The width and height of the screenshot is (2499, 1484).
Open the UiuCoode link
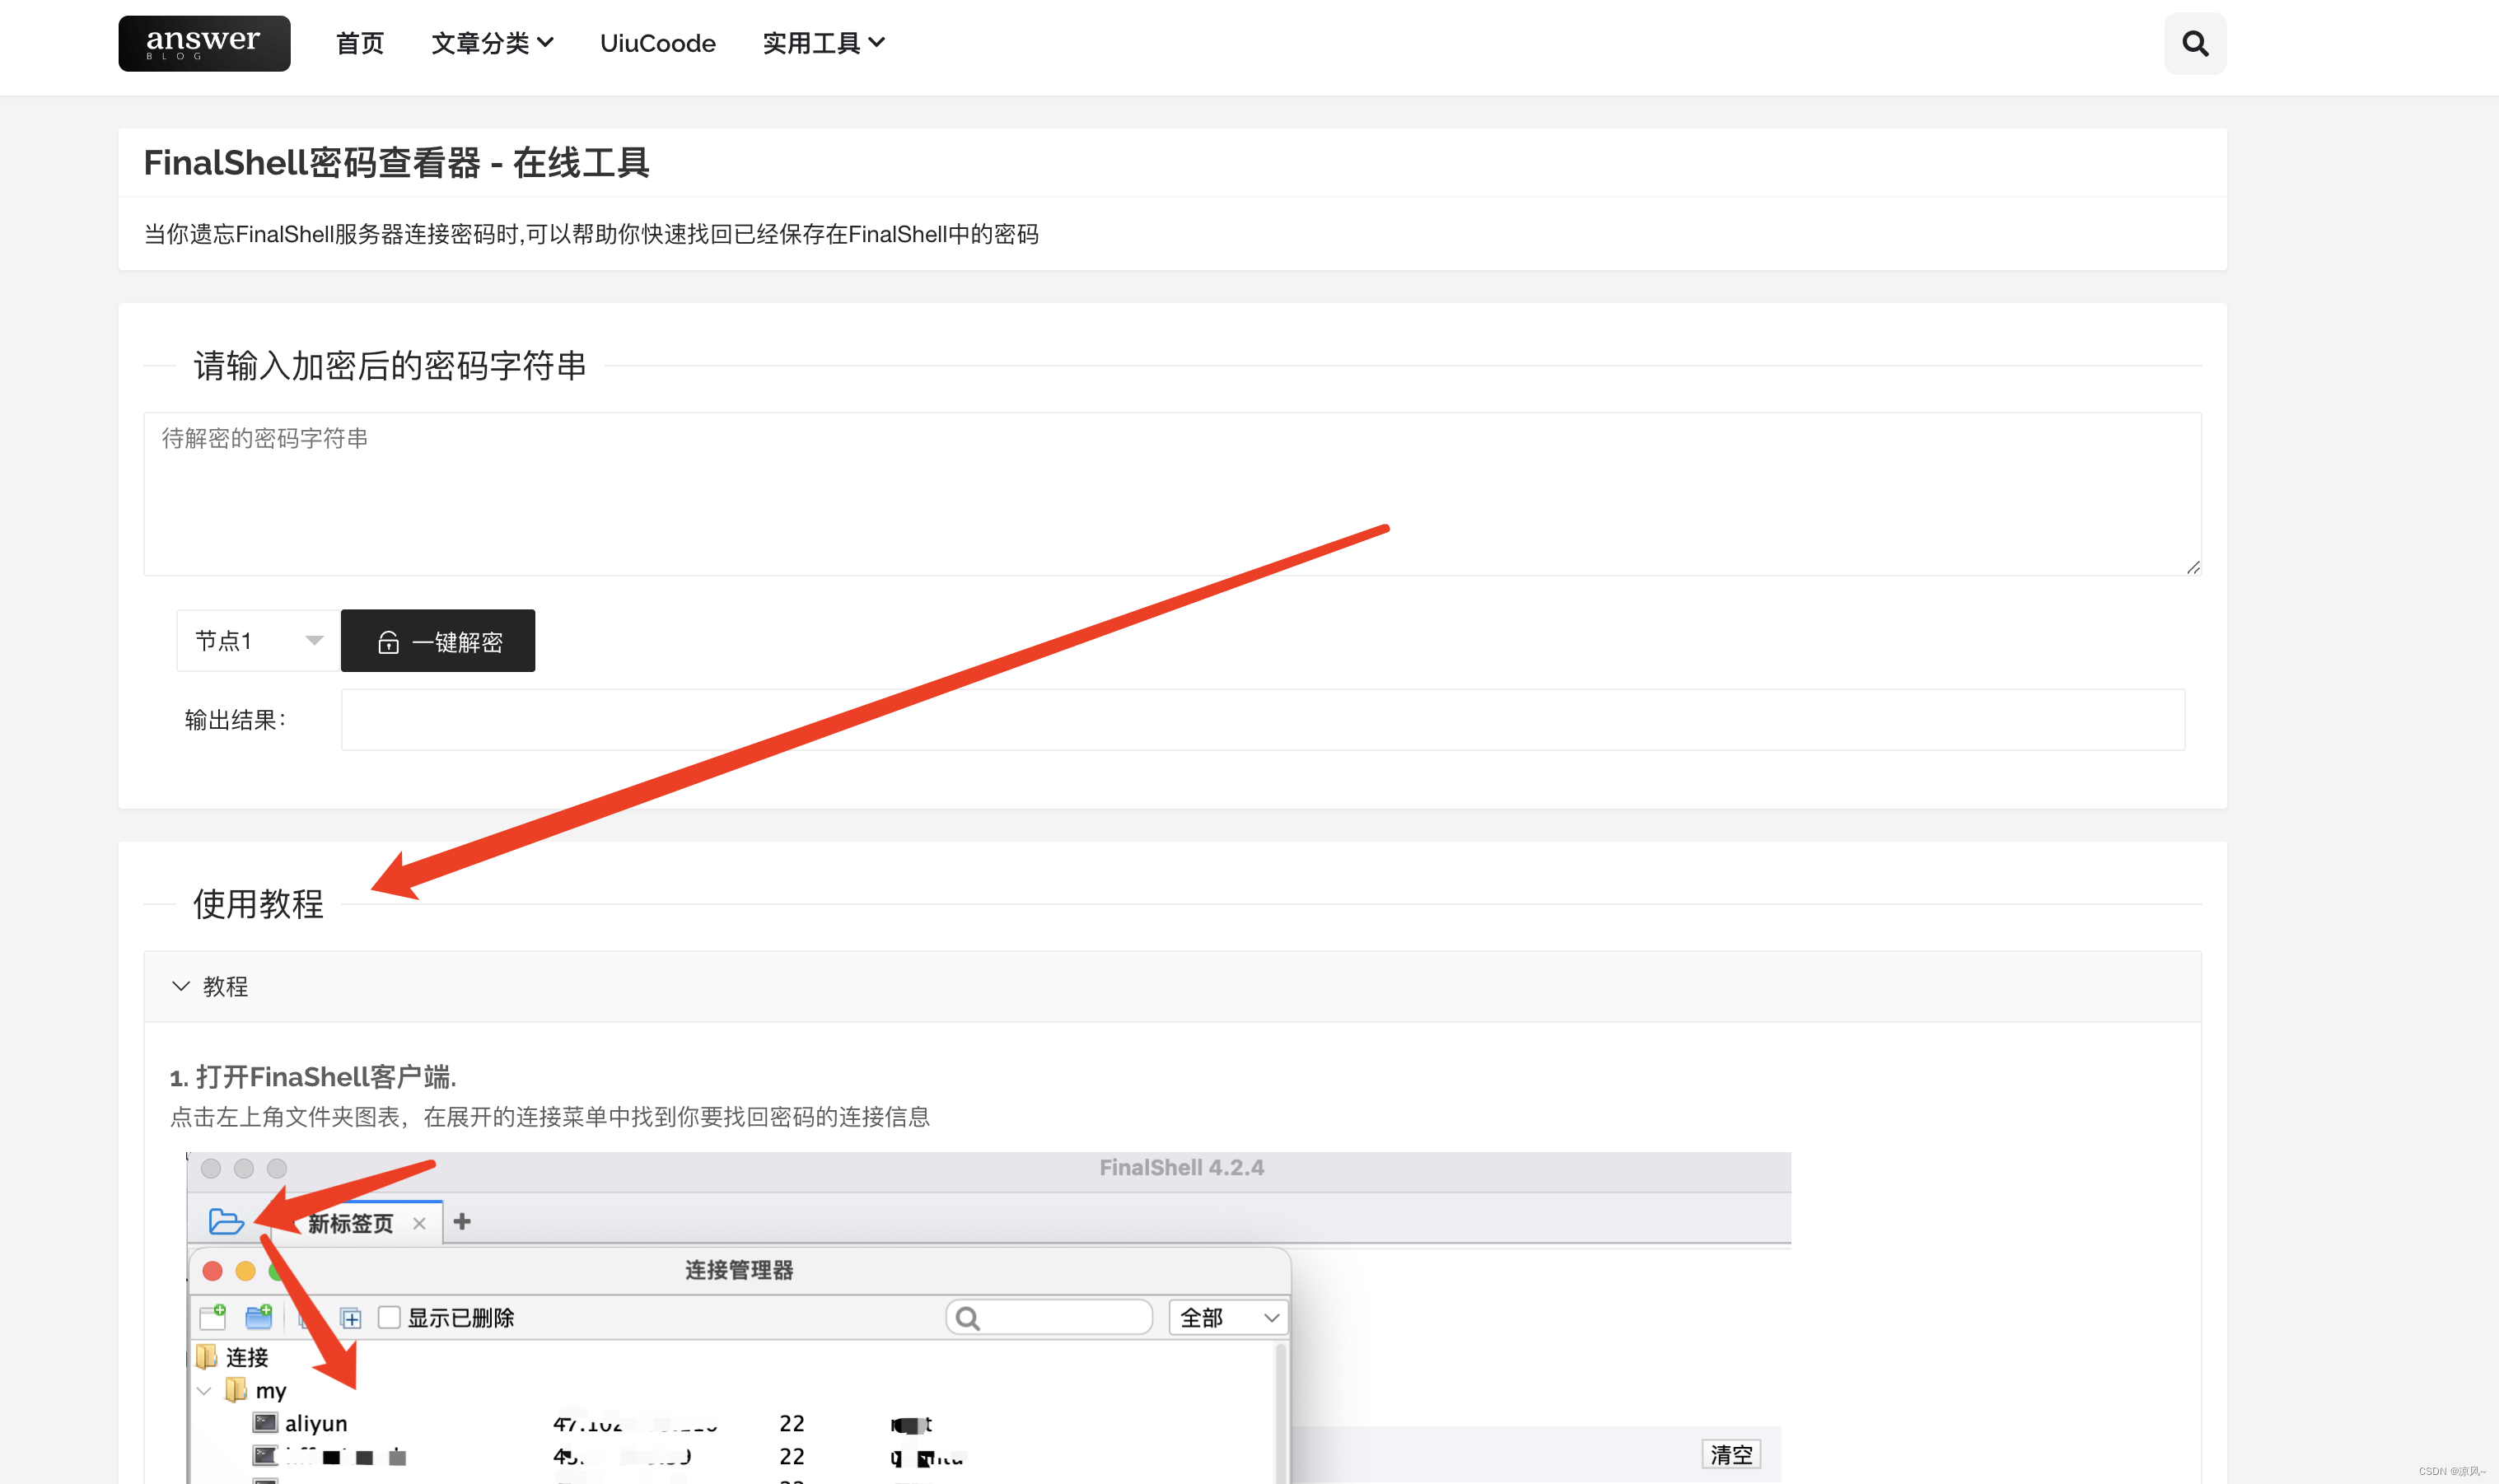(x=657, y=43)
